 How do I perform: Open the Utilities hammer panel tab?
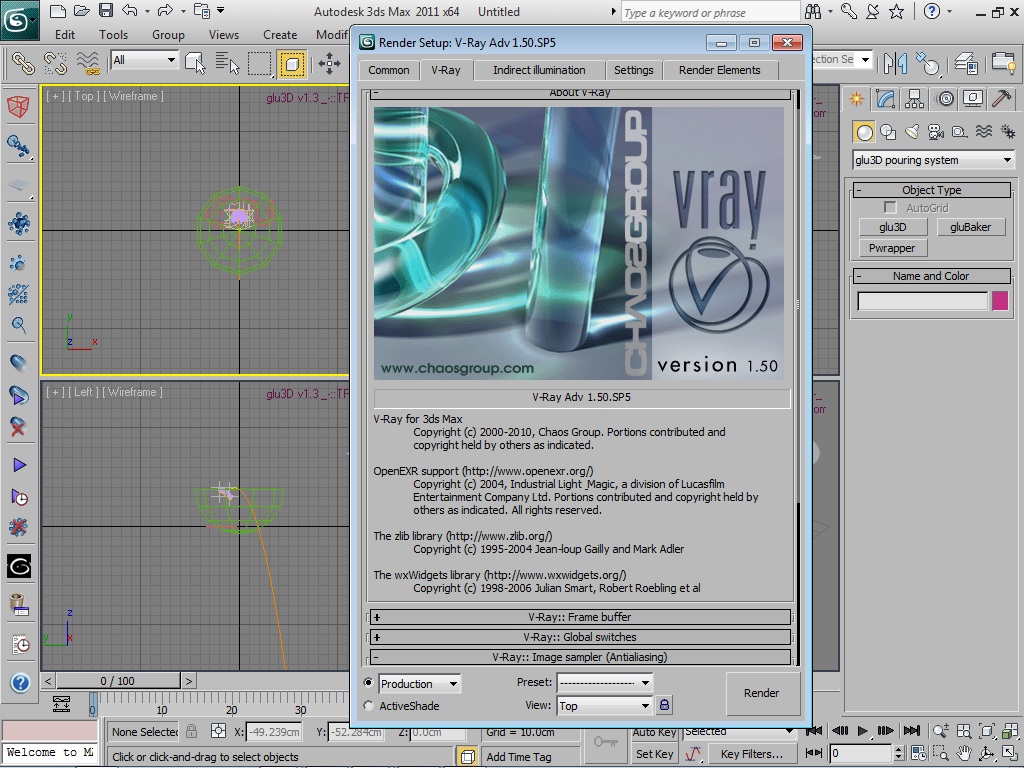click(1001, 99)
